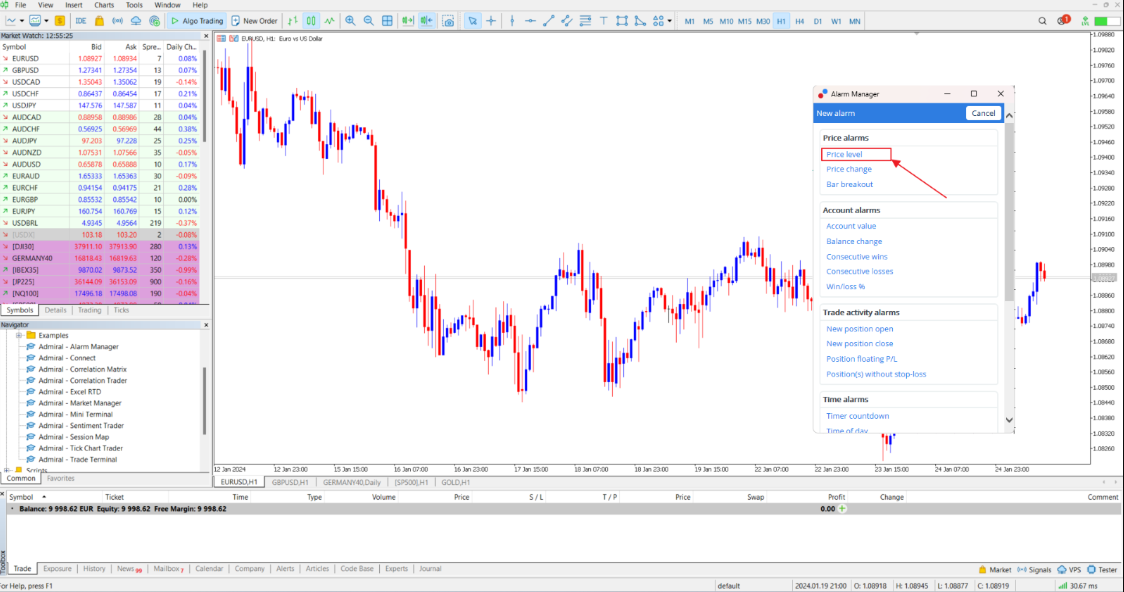Screen dimensions: 1124x592
Task: Select the rectangle shapes tool
Action: click(621, 21)
